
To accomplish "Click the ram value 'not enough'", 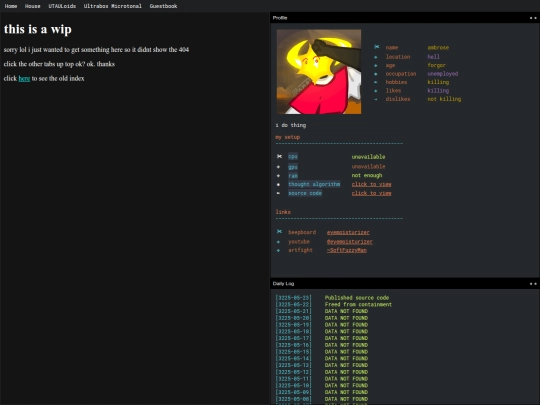I will tap(367, 176).
